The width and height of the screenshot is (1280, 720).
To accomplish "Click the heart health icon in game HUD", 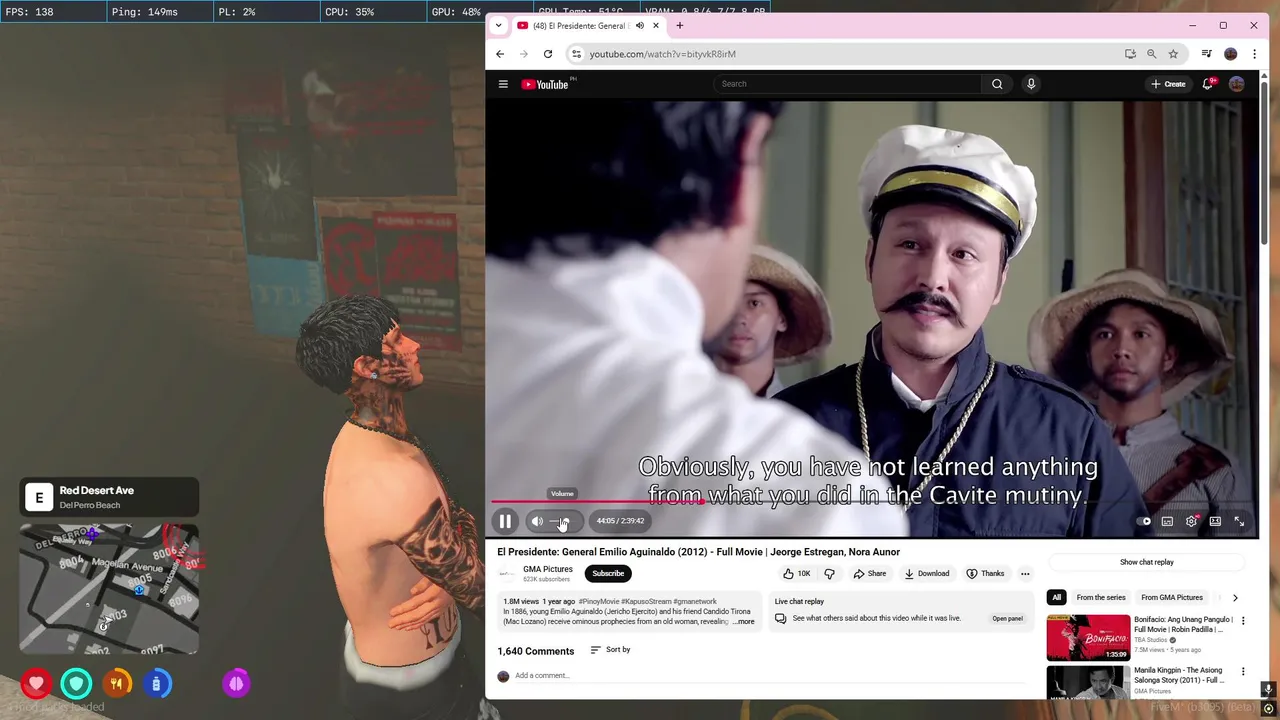I will coord(37,684).
